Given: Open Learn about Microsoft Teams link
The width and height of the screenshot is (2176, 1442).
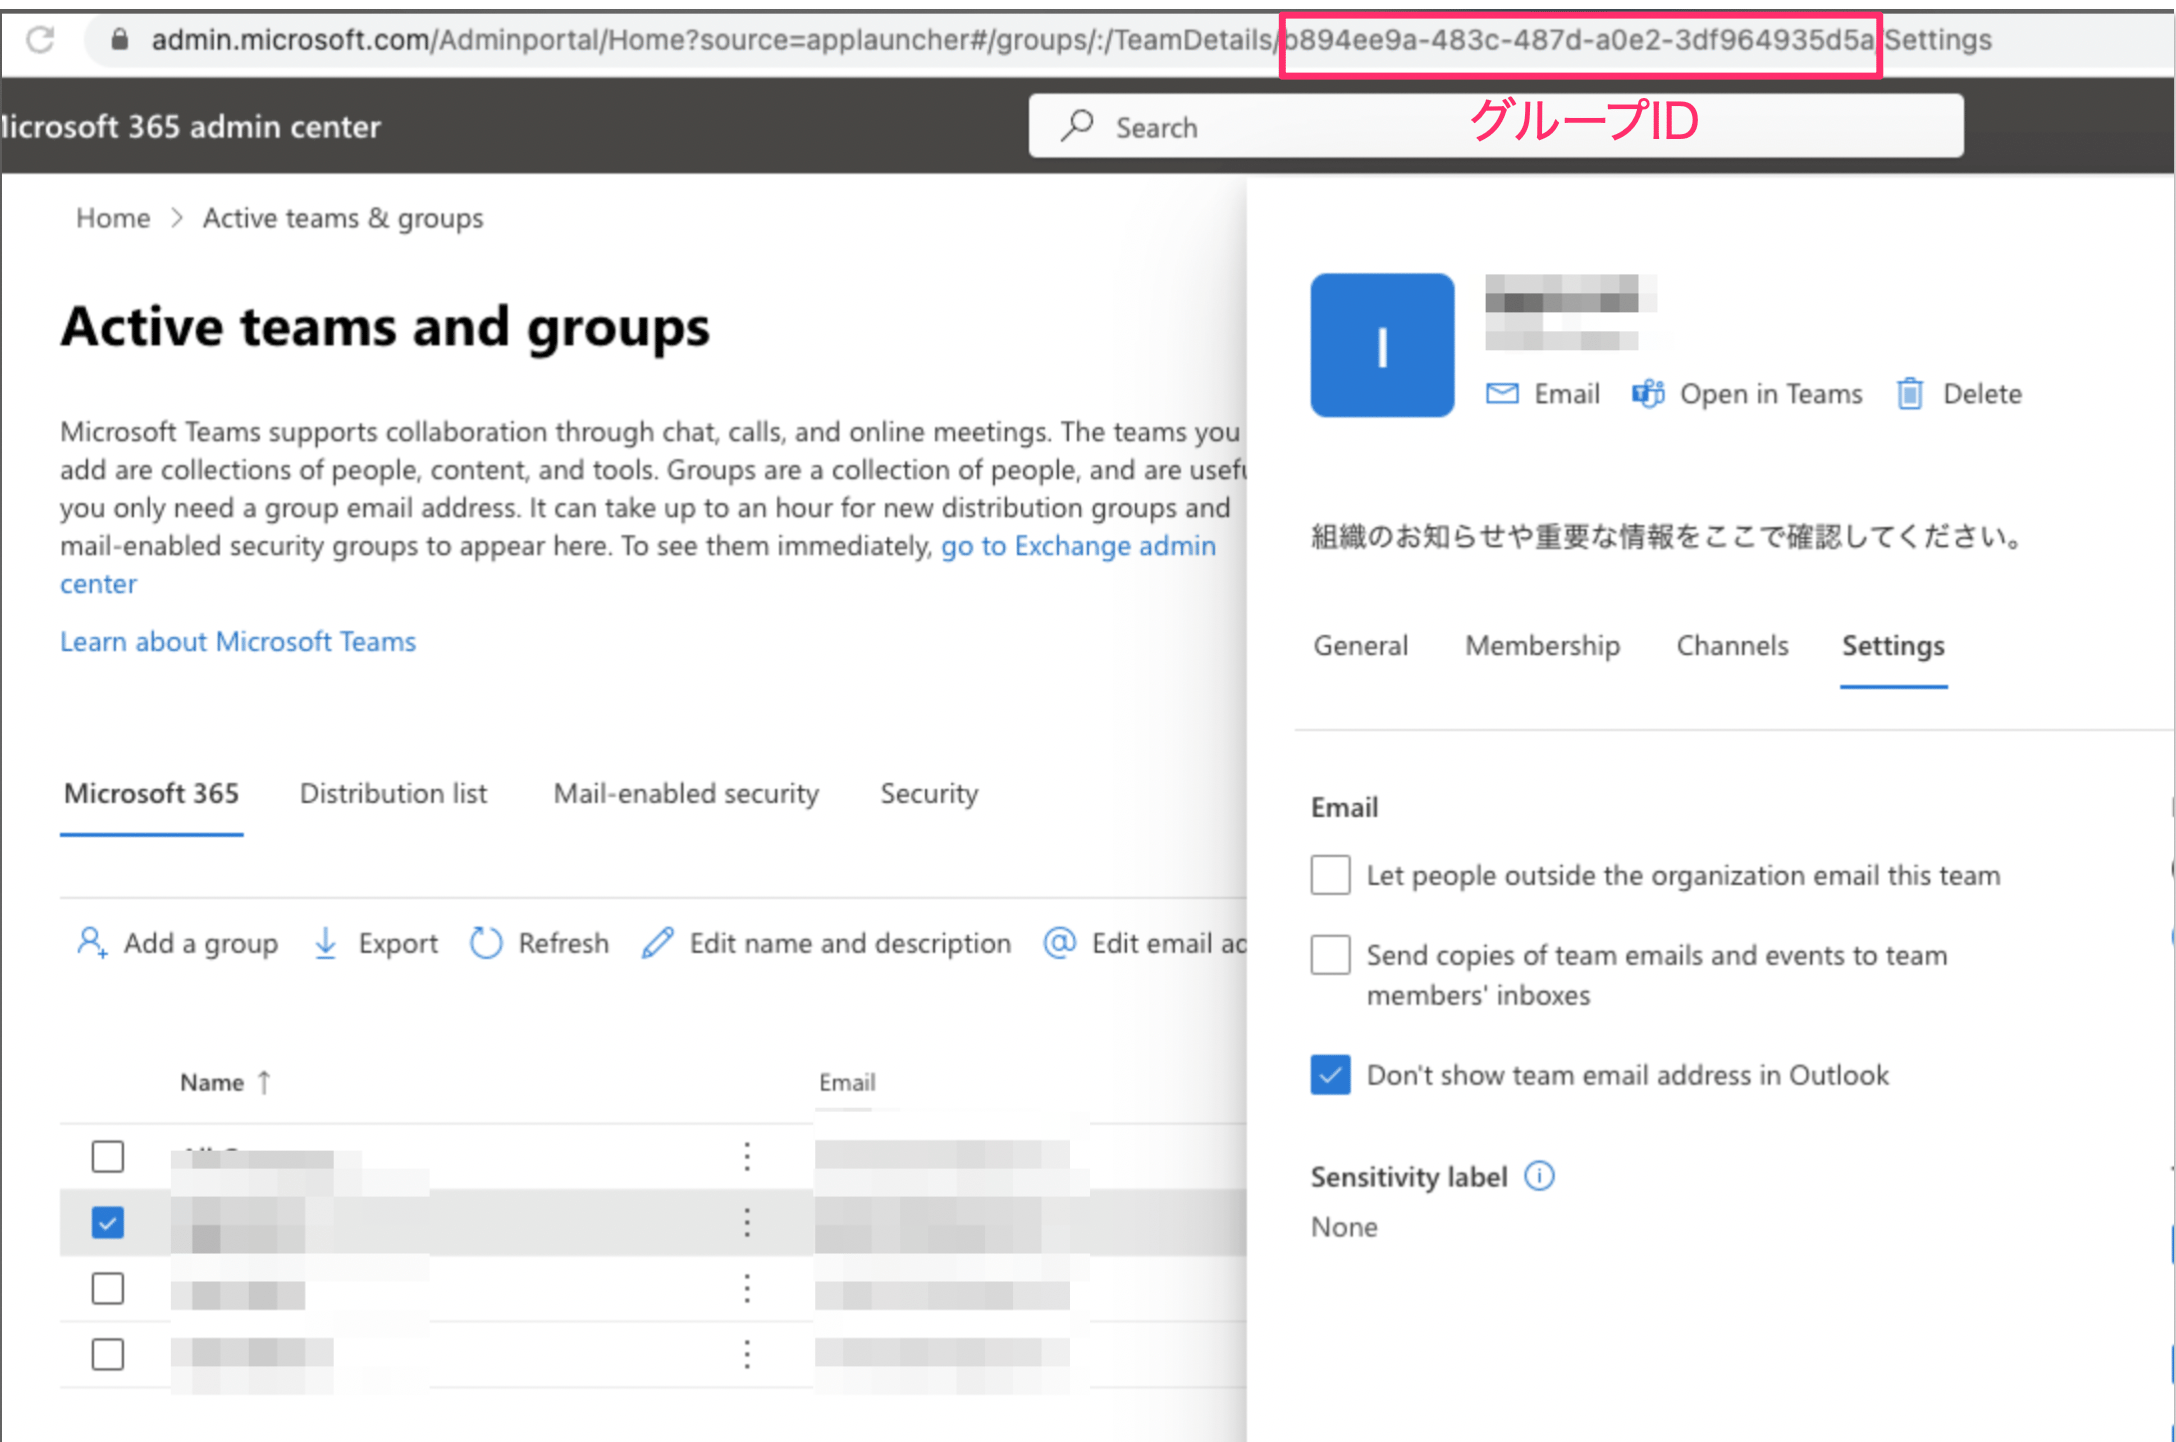Looking at the screenshot, I should pyautogui.click(x=238, y=642).
